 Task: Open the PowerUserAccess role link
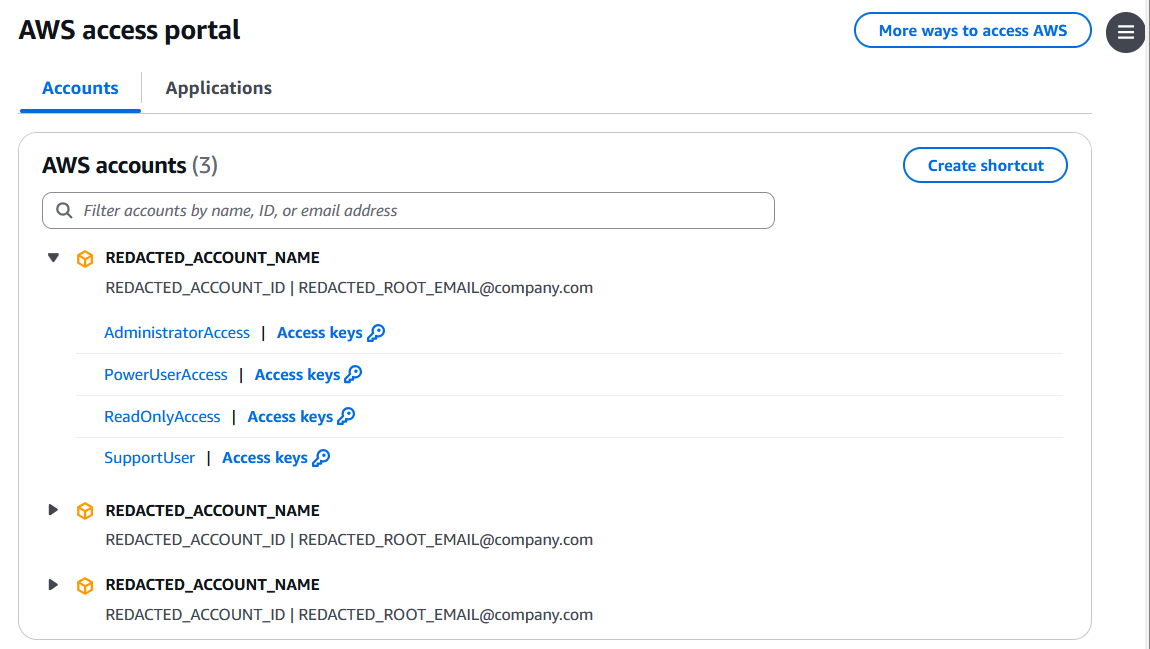(166, 375)
